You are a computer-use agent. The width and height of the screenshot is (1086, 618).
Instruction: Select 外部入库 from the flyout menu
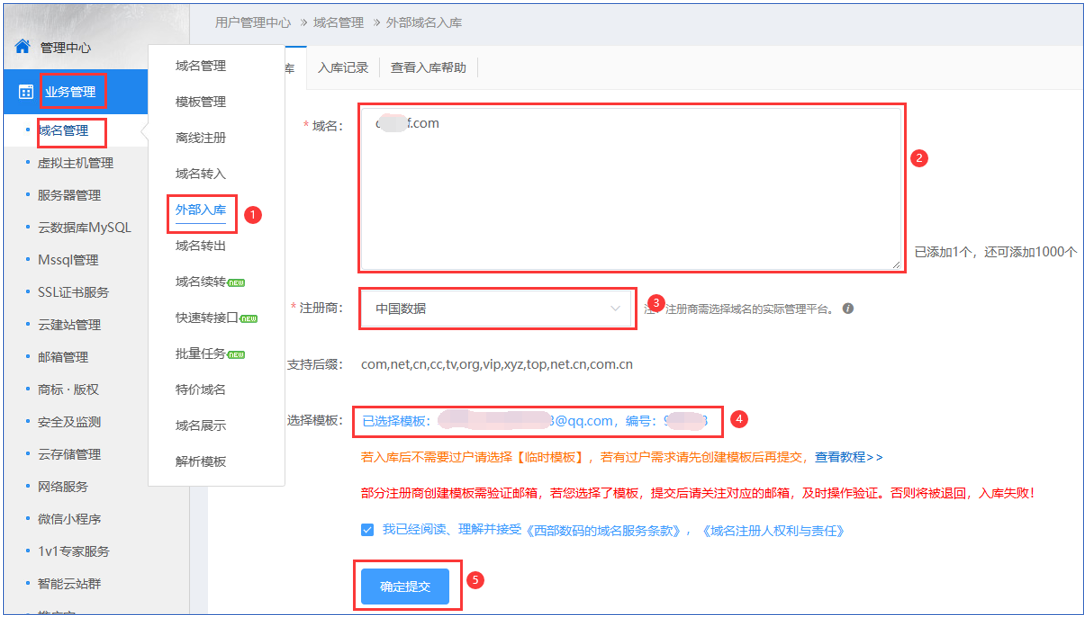[200, 210]
